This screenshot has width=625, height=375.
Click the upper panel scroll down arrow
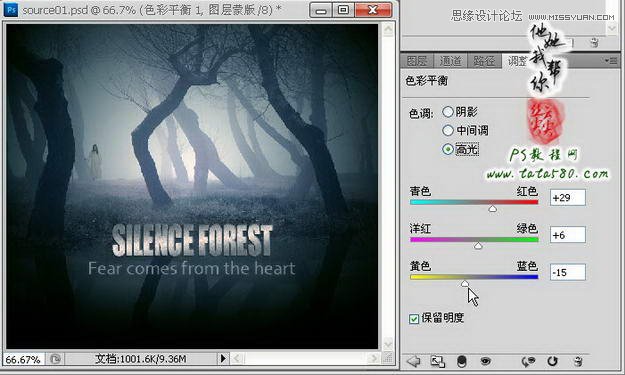click(612, 27)
